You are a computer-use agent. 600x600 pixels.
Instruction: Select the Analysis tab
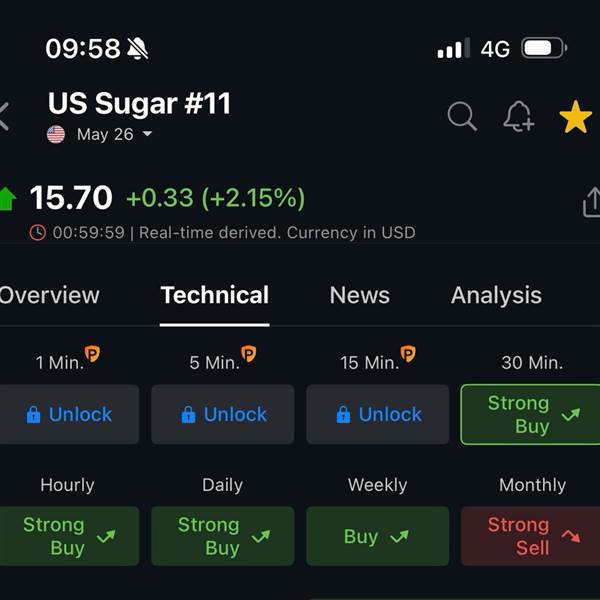[496, 295]
